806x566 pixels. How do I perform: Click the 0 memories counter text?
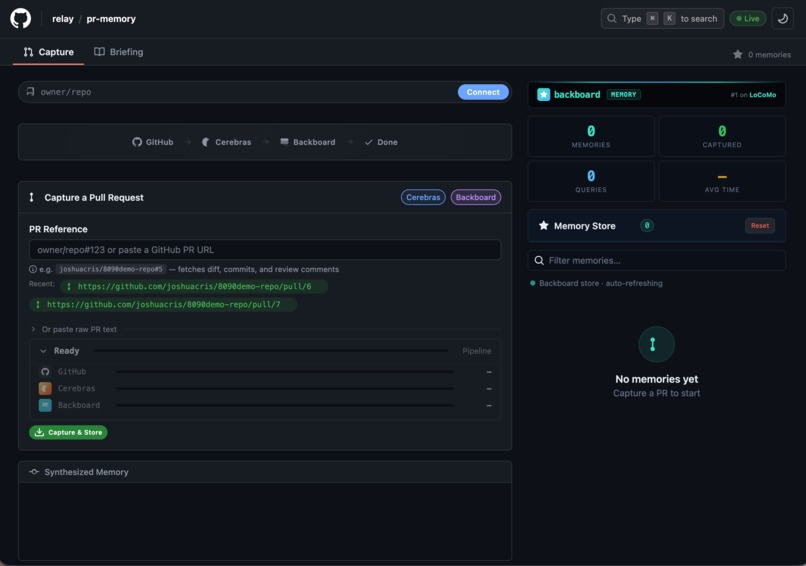[769, 54]
